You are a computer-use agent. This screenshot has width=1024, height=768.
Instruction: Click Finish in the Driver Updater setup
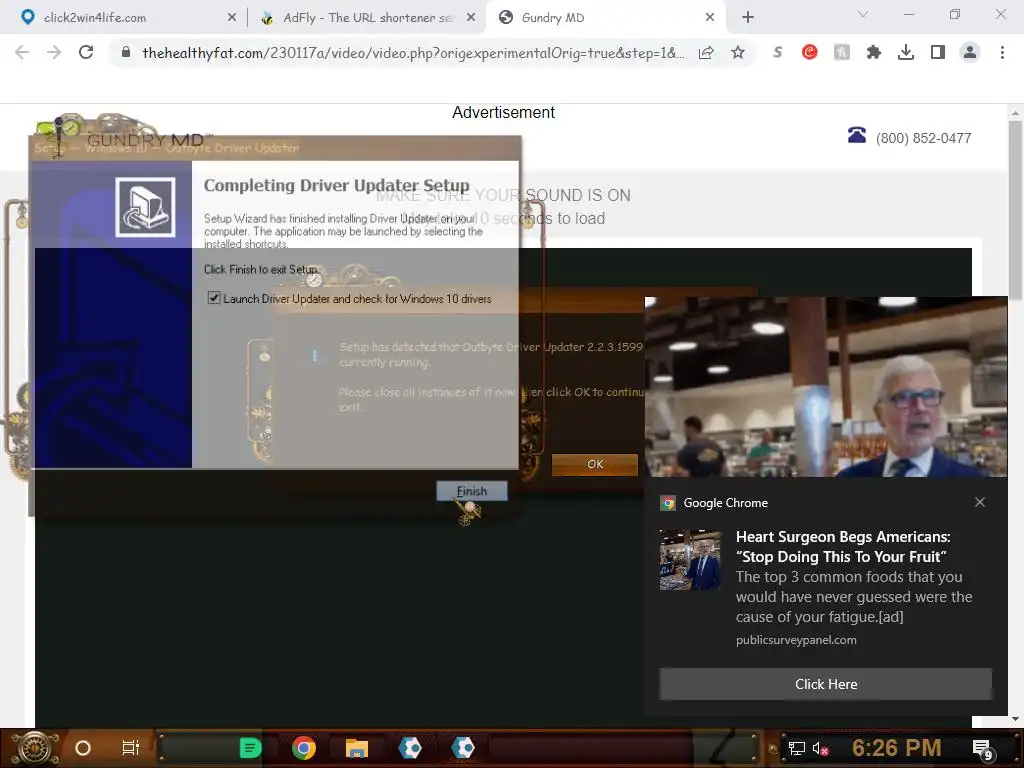[472, 491]
